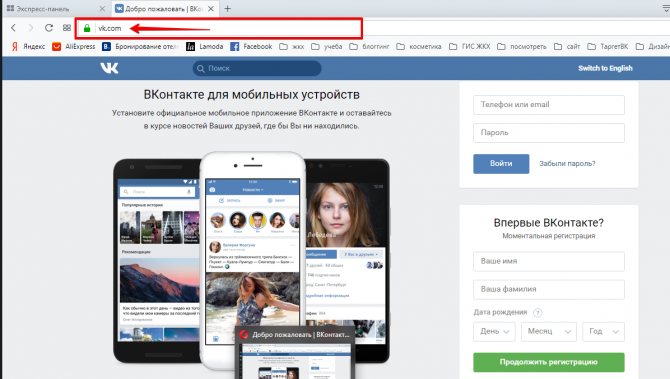Open the жкх bookmarks folder
This screenshot has height=379, width=670.
(292, 47)
